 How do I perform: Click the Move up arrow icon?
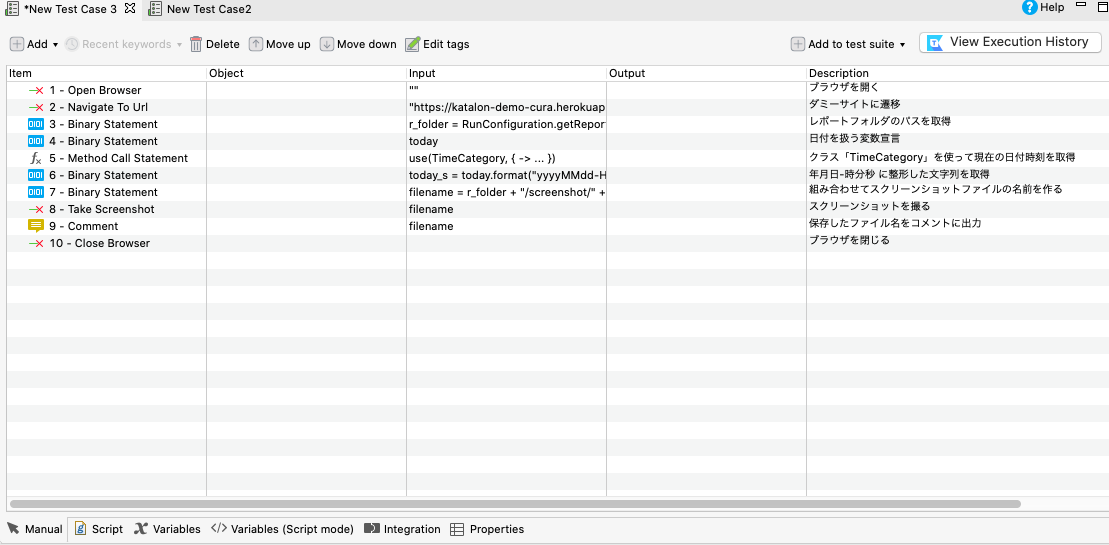click(256, 44)
